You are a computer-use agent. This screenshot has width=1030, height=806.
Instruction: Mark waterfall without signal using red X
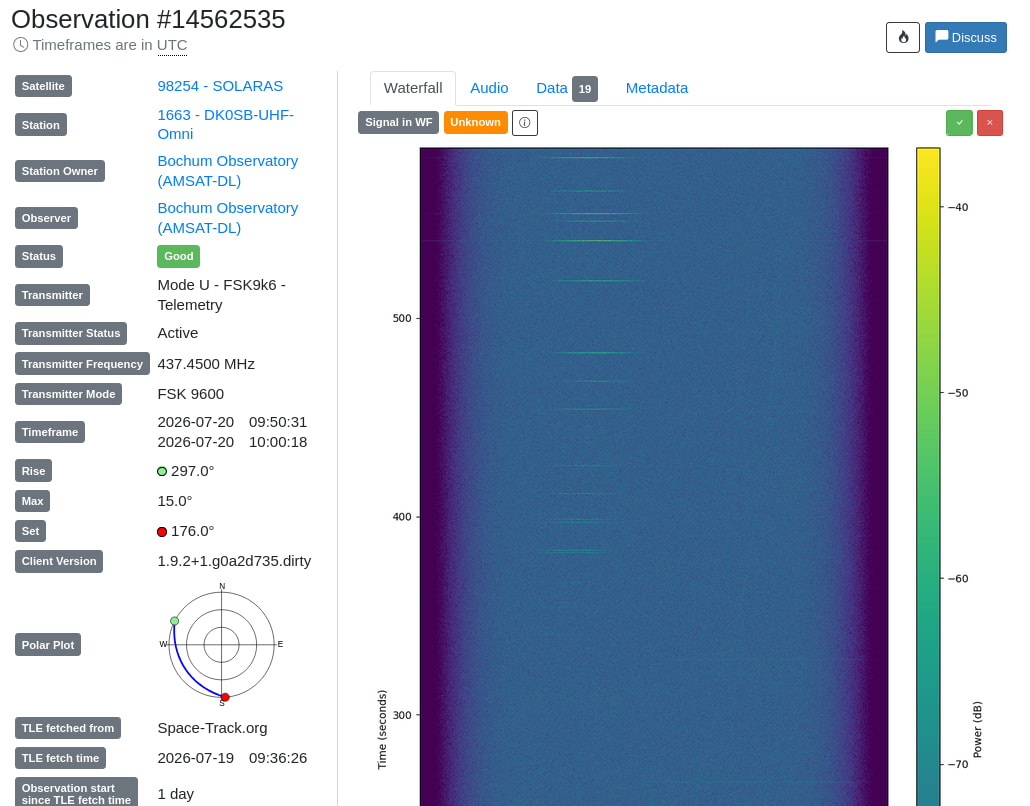click(990, 123)
